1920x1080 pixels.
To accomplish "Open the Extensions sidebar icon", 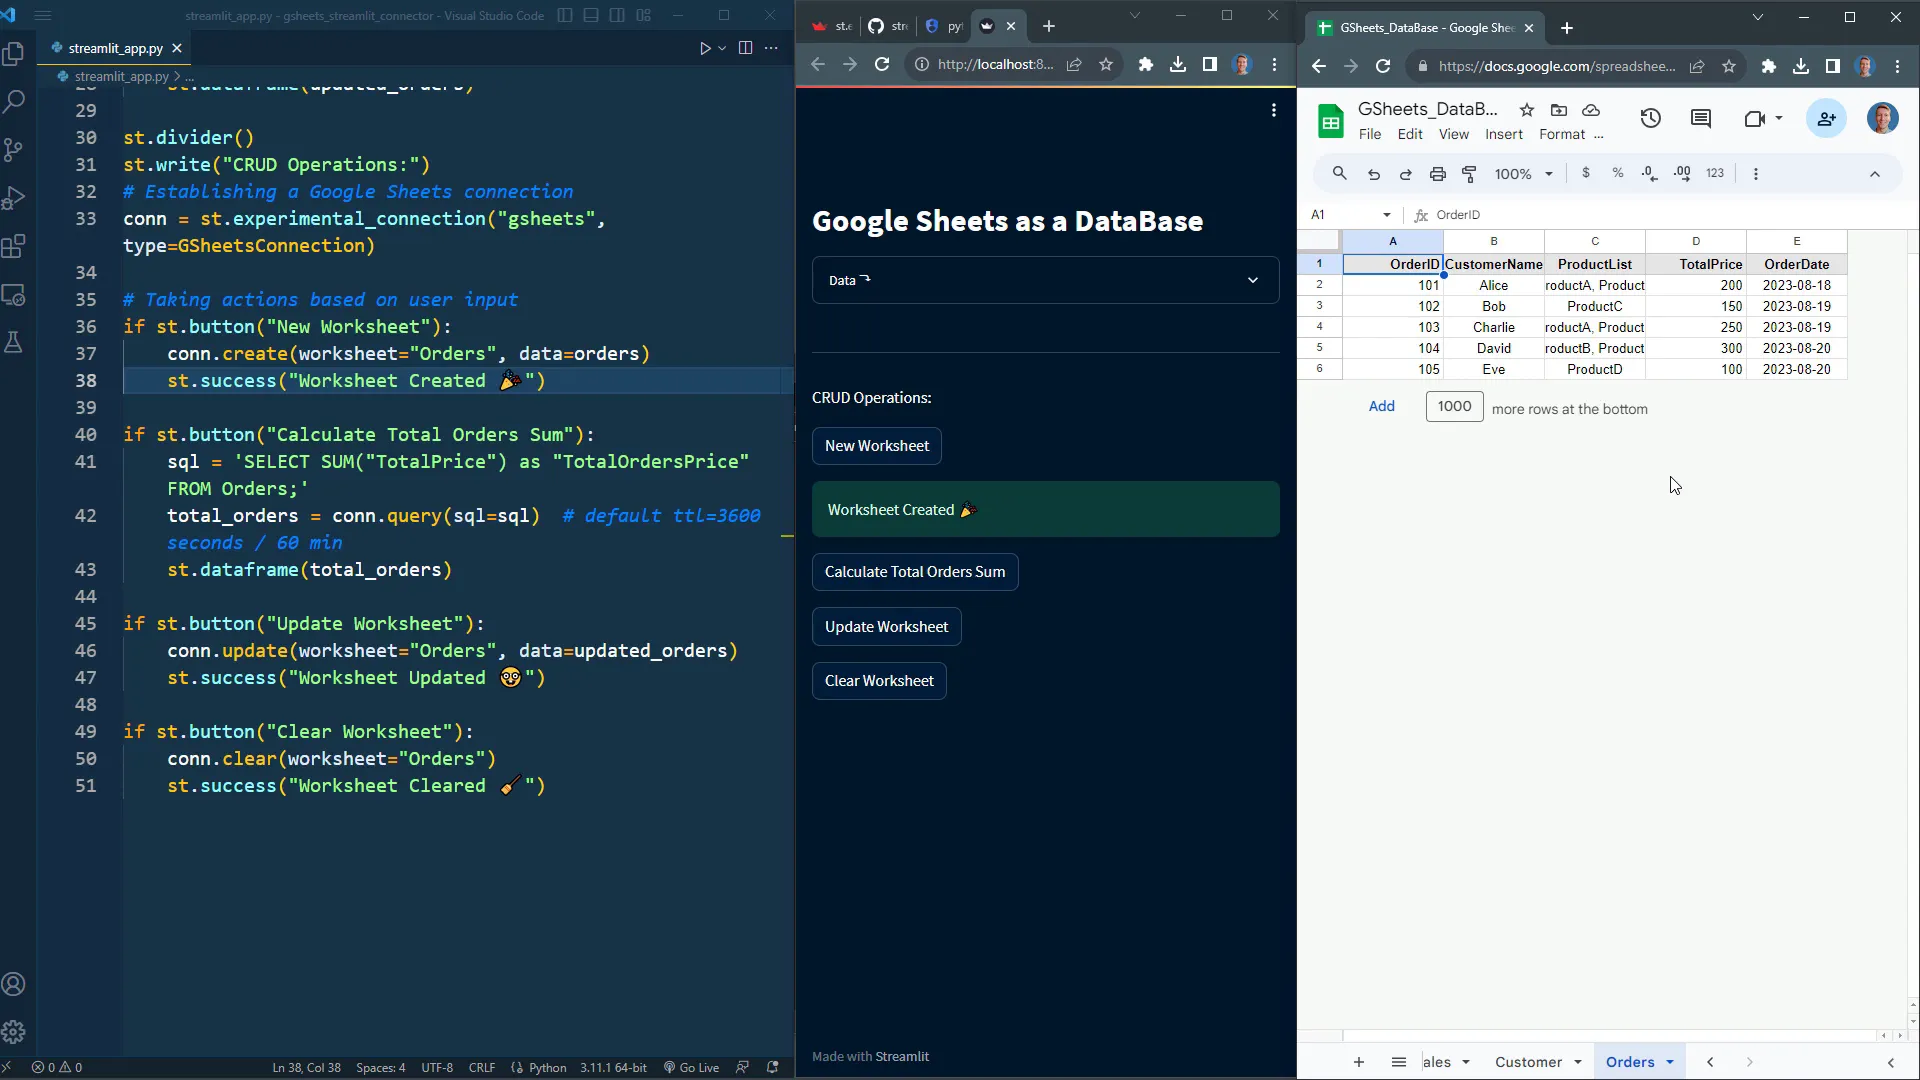I will (14, 246).
